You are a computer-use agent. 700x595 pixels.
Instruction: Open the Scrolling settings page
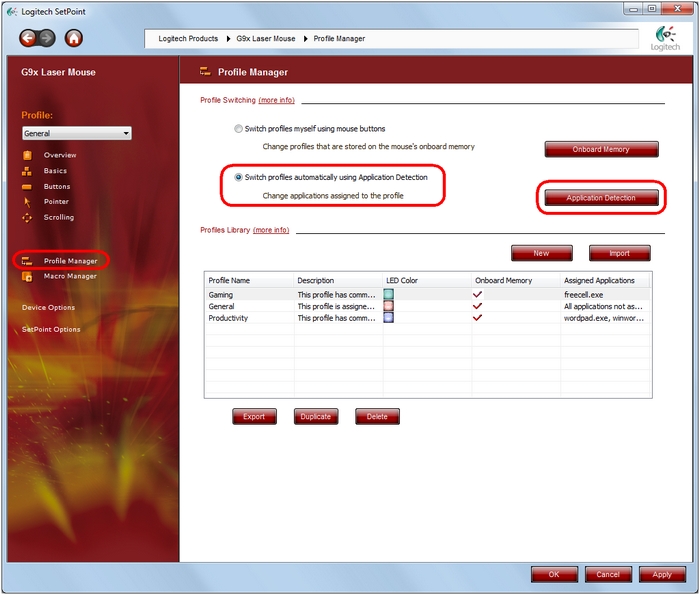[59, 217]
